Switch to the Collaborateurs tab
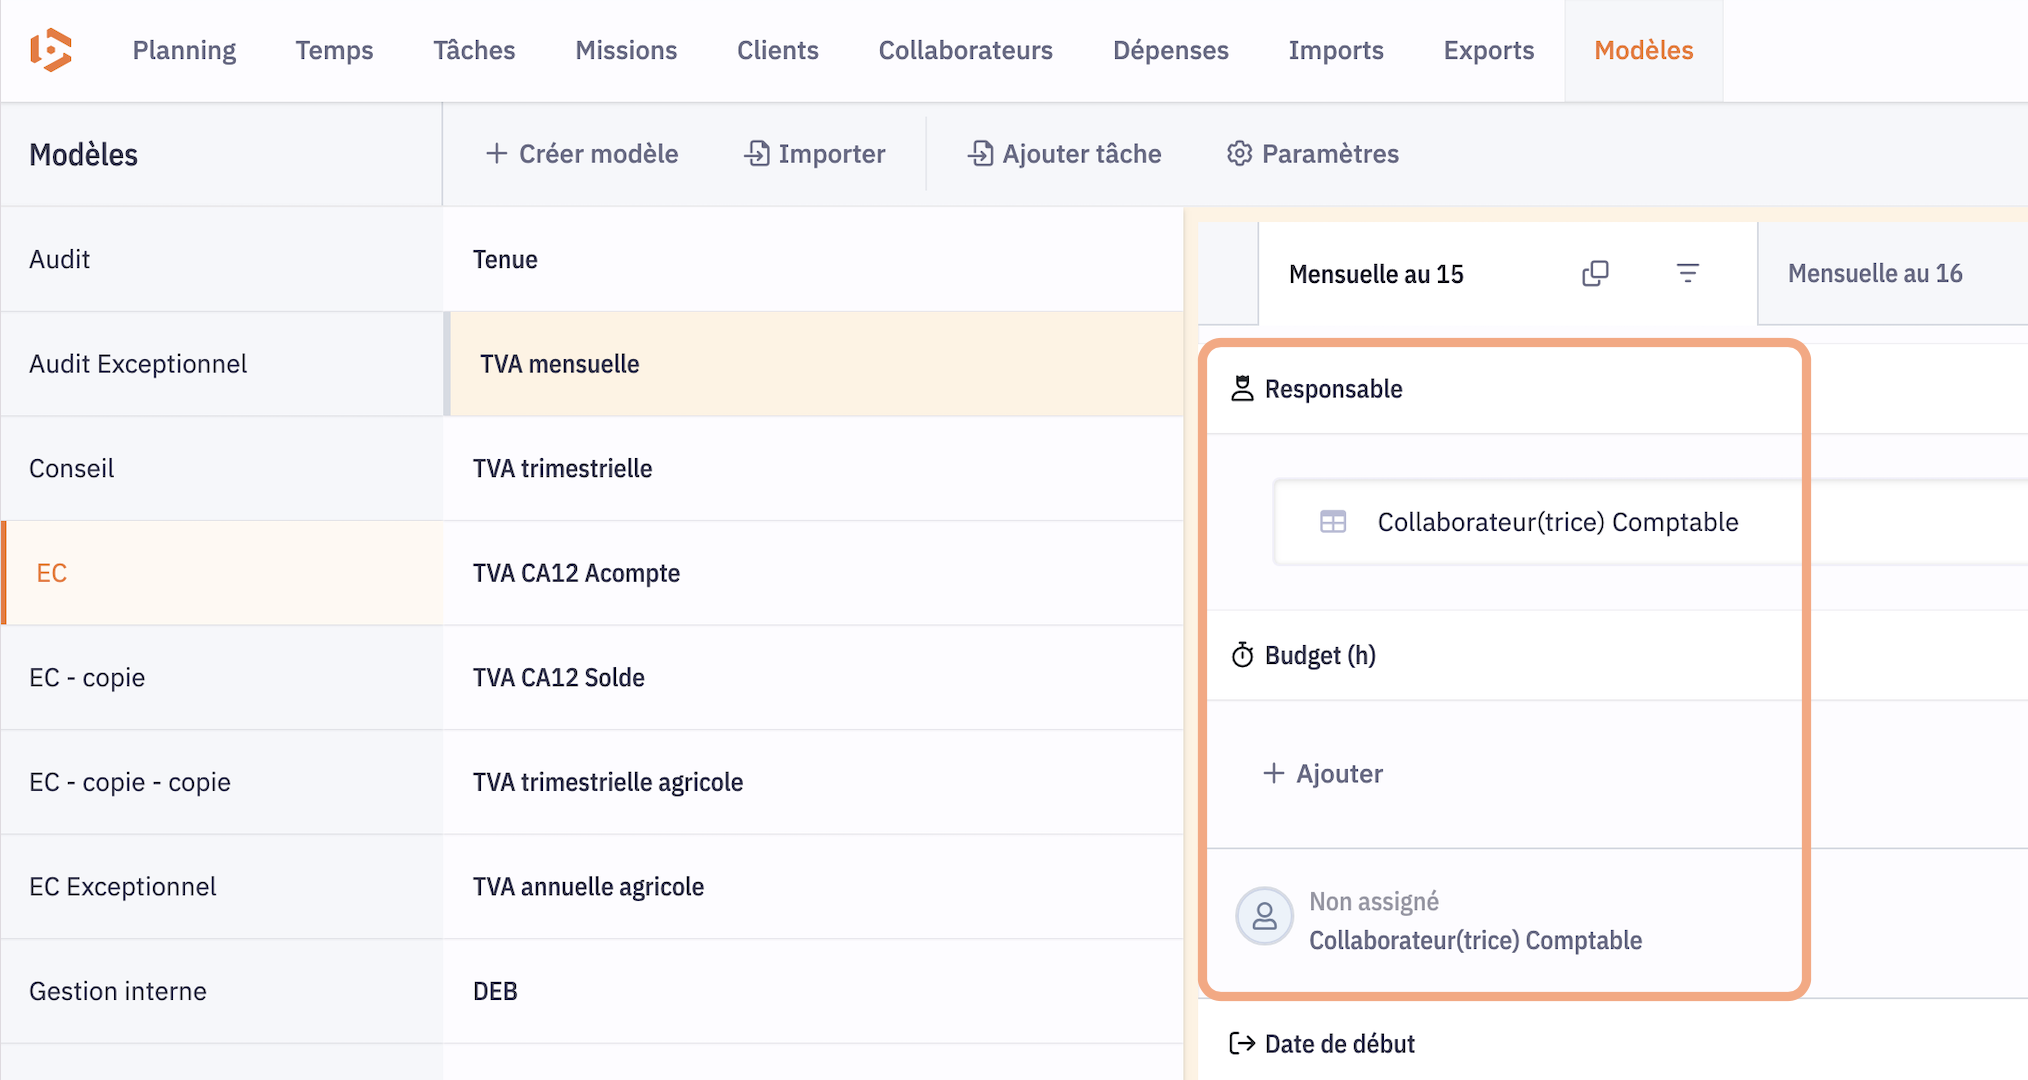 (965, 50)
